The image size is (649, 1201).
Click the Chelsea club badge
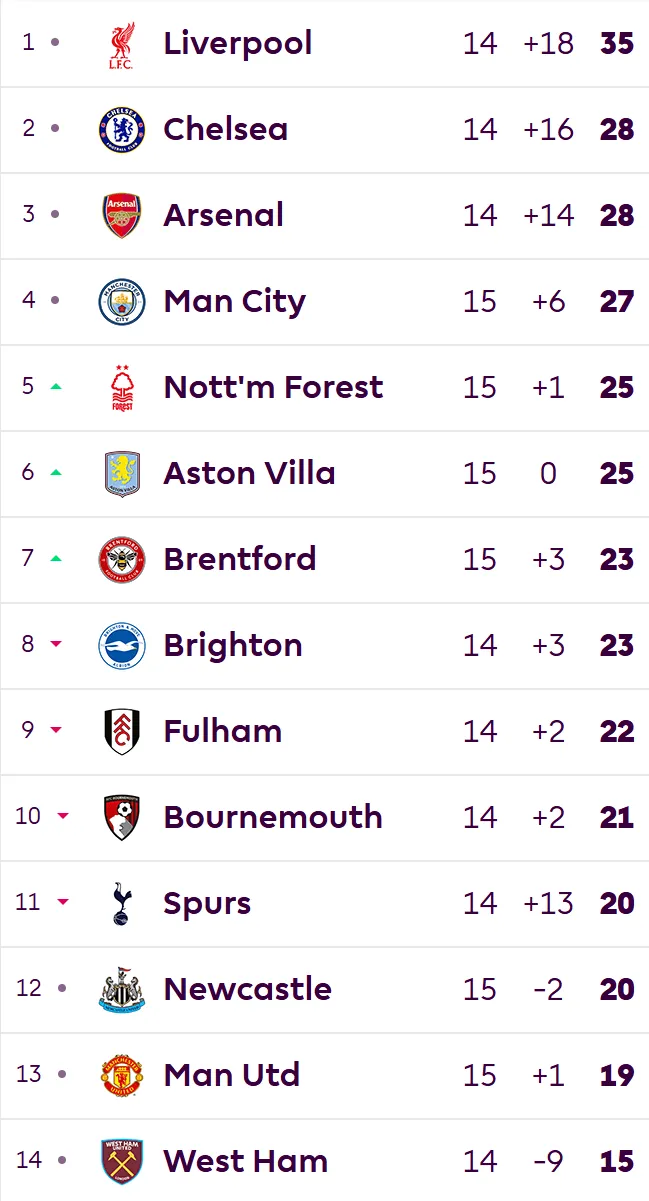[122, 130]
